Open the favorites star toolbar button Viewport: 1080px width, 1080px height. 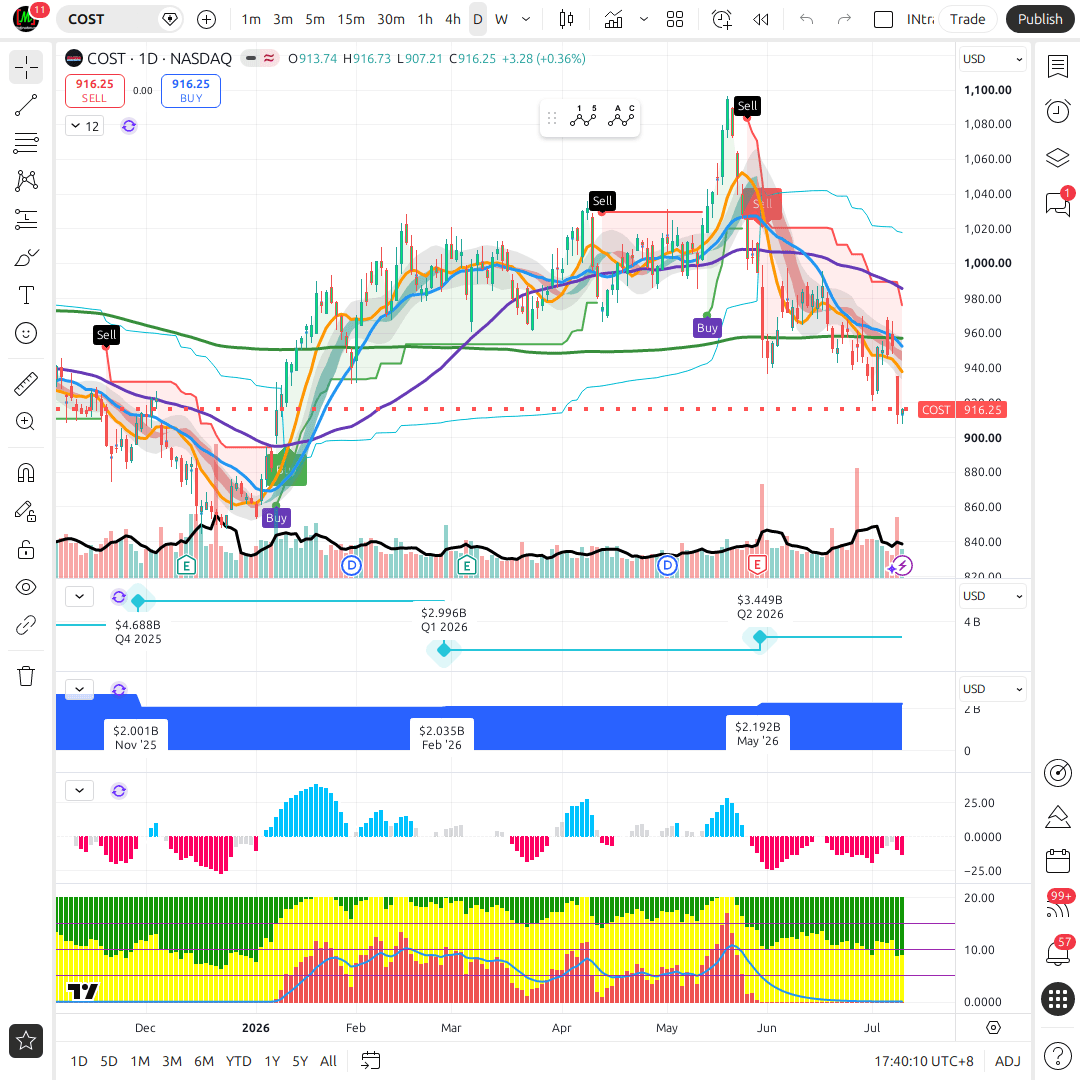click(26, 1041)
